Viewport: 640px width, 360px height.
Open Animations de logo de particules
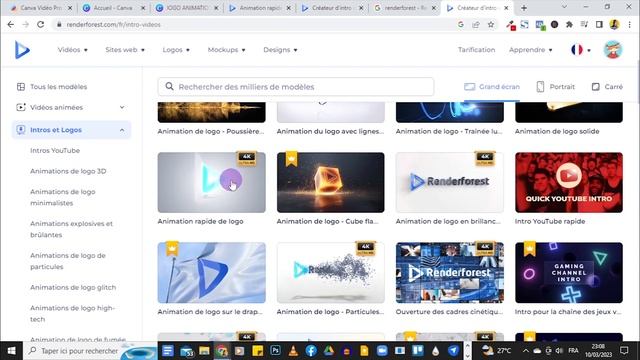tap(67, 261)
